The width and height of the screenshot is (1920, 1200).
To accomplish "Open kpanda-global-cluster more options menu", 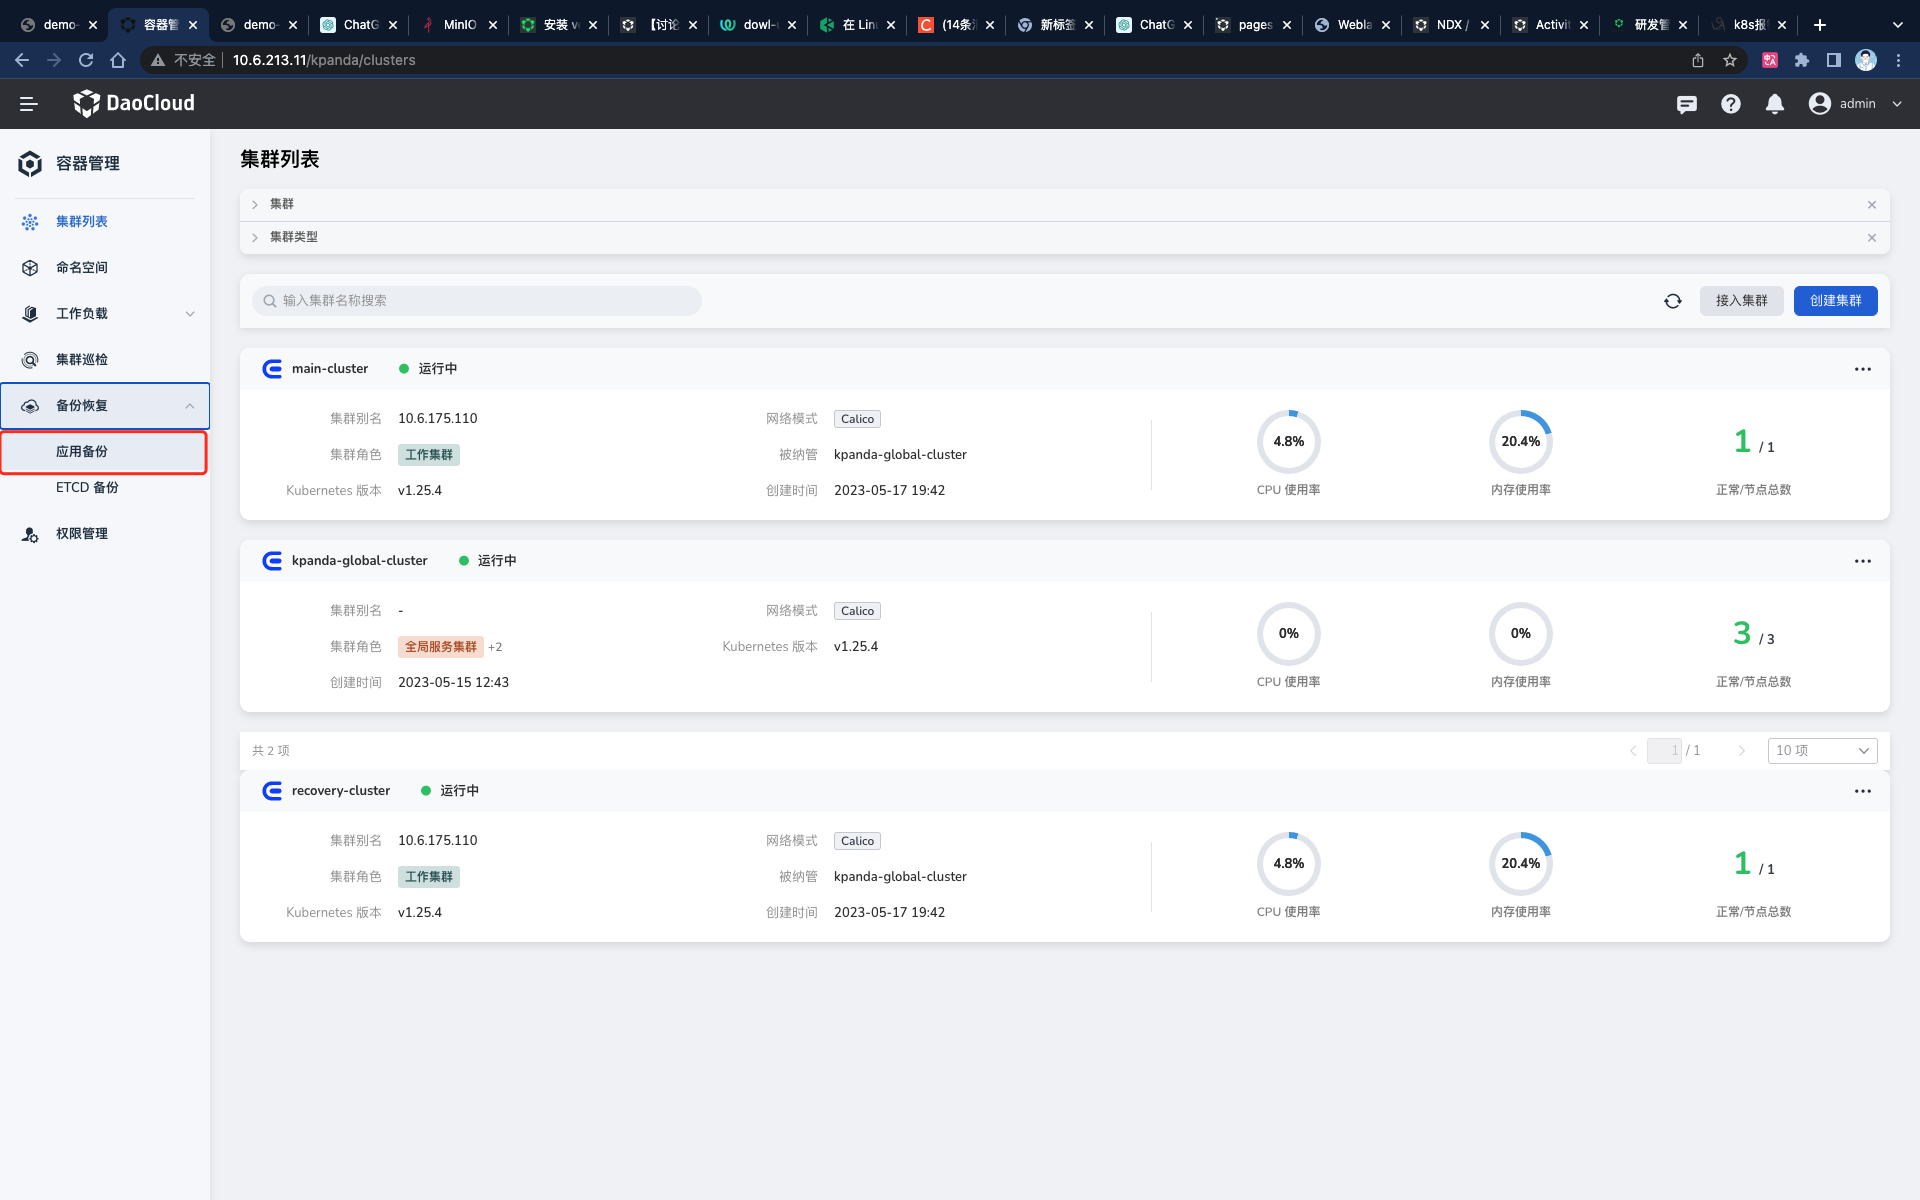I will (1862, 561).
